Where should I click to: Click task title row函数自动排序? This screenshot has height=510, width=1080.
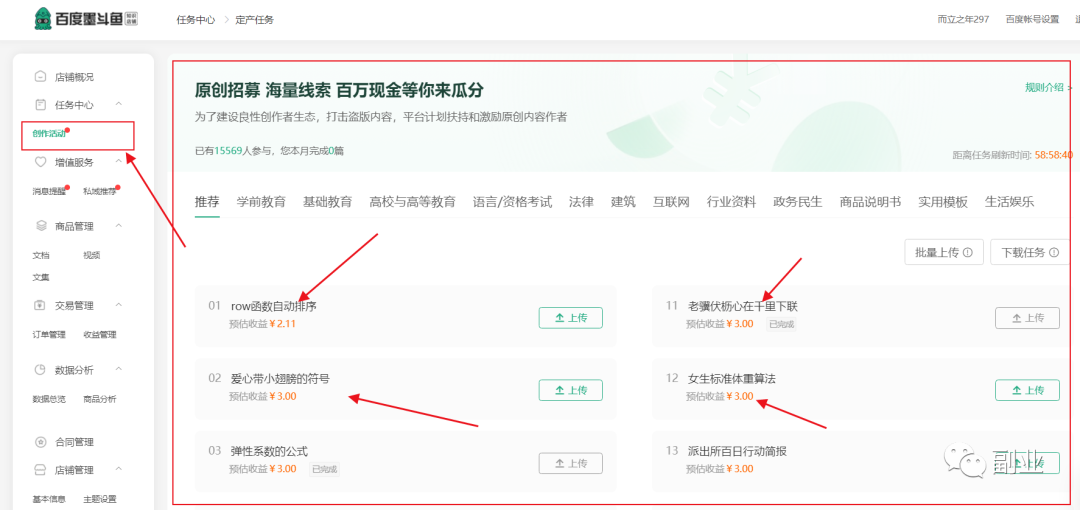(274, 306)
